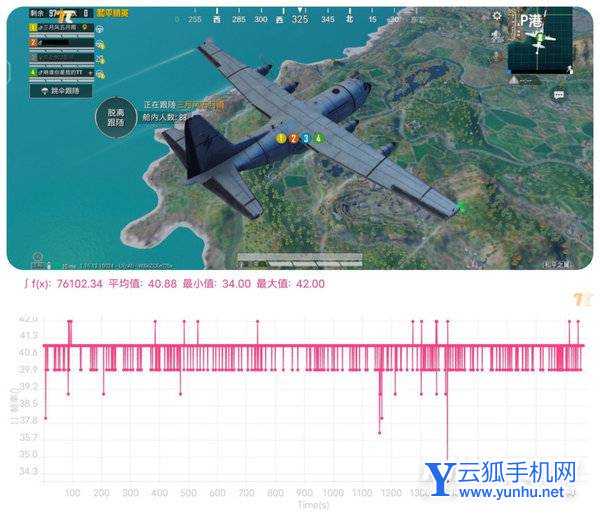
Task: Click the ∫f(x) 76102.34 value
Action: pos(63,284)
